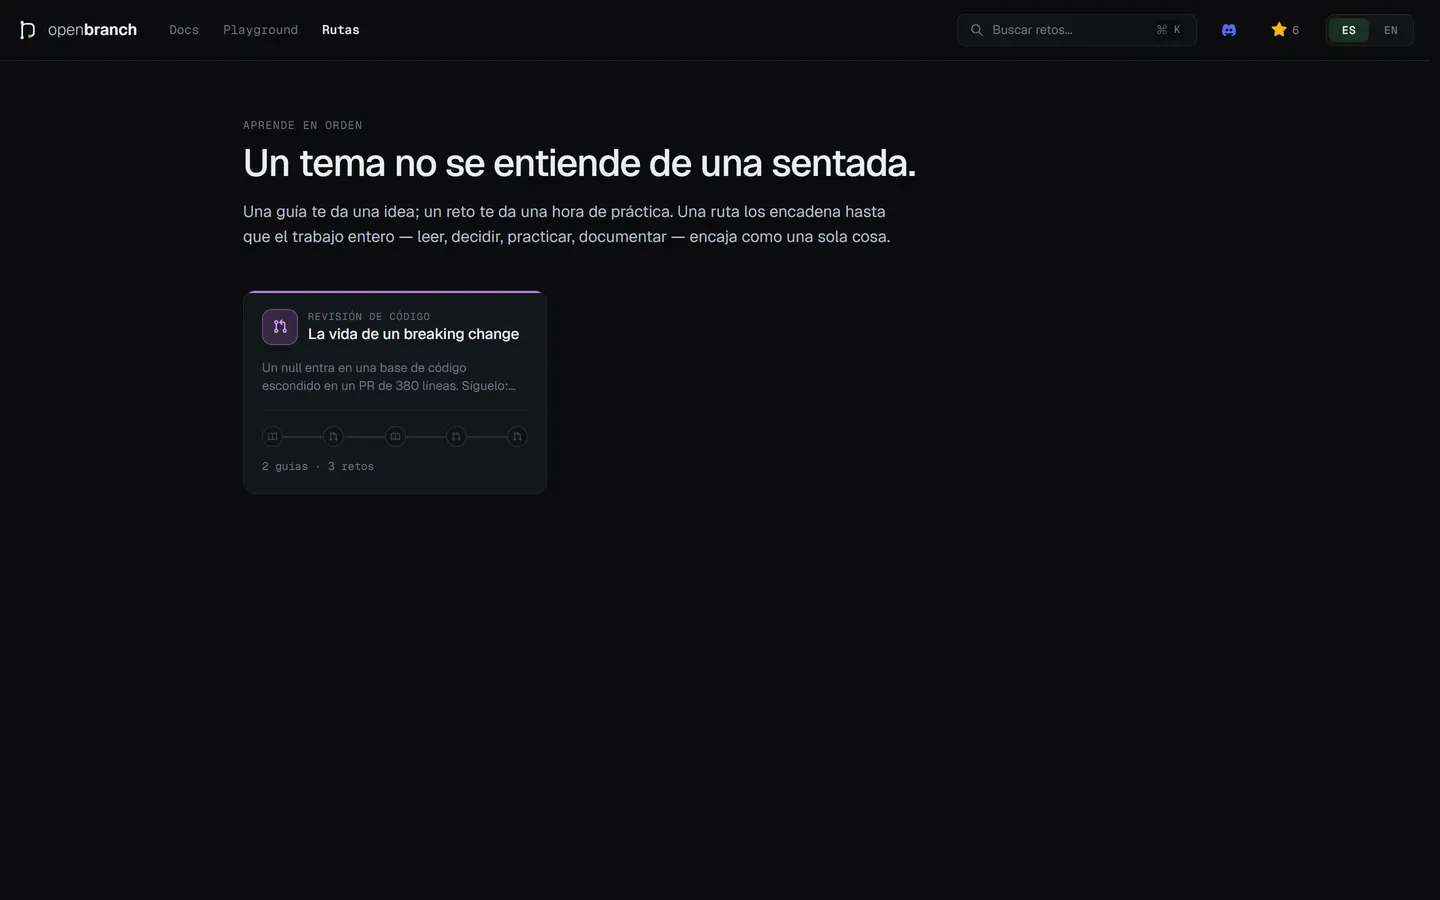This screenshot has width=1440, height=900.
Task: Click the card description starting "Un null entra"
Action: coord(389,377)
